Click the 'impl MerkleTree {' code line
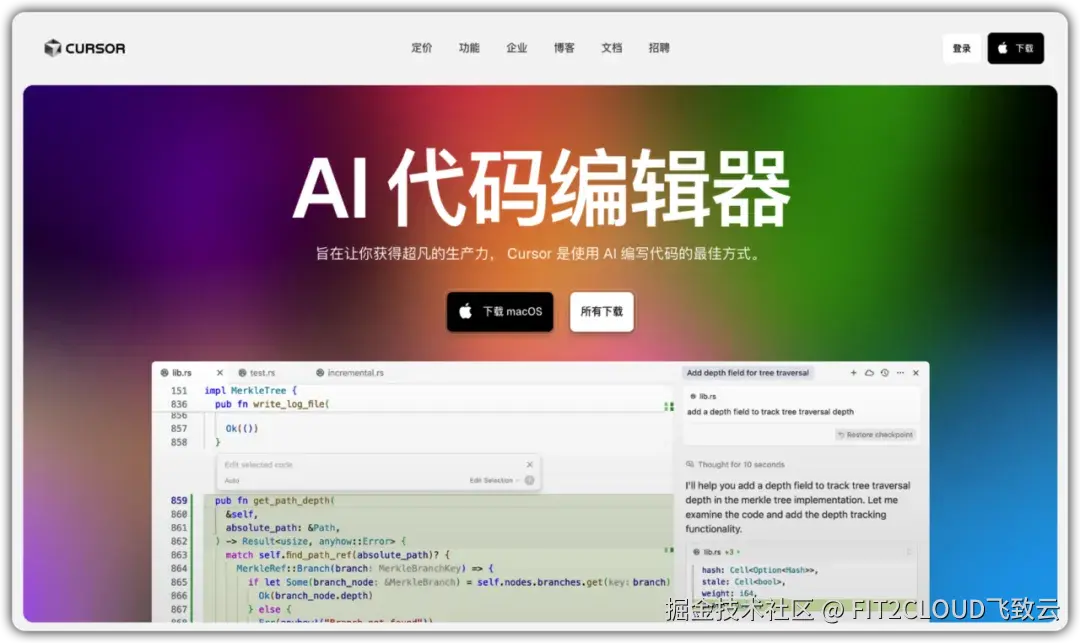Viewport: 1080px width, 643px height. pyautogui.click(x=251, y=390)
